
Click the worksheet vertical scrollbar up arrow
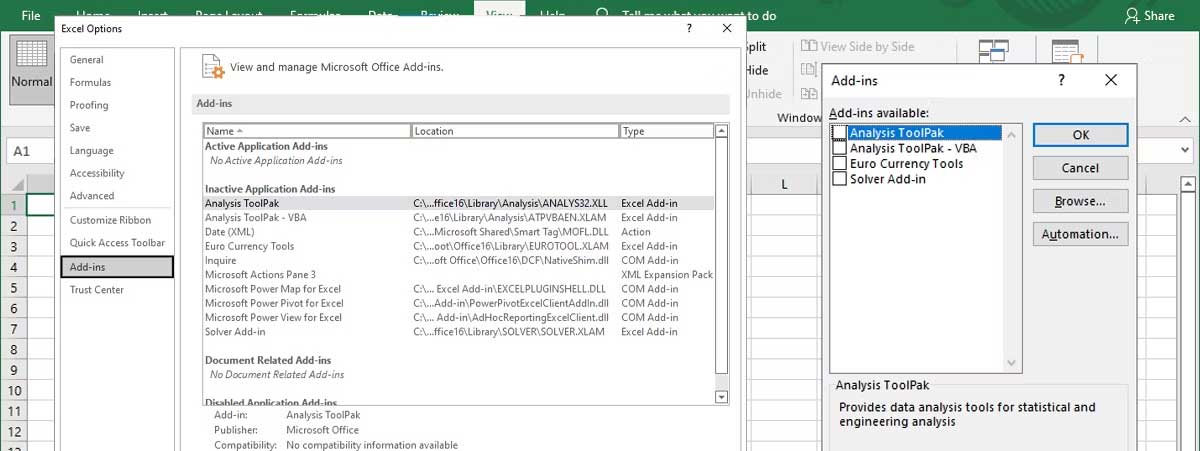(1189, 184)
